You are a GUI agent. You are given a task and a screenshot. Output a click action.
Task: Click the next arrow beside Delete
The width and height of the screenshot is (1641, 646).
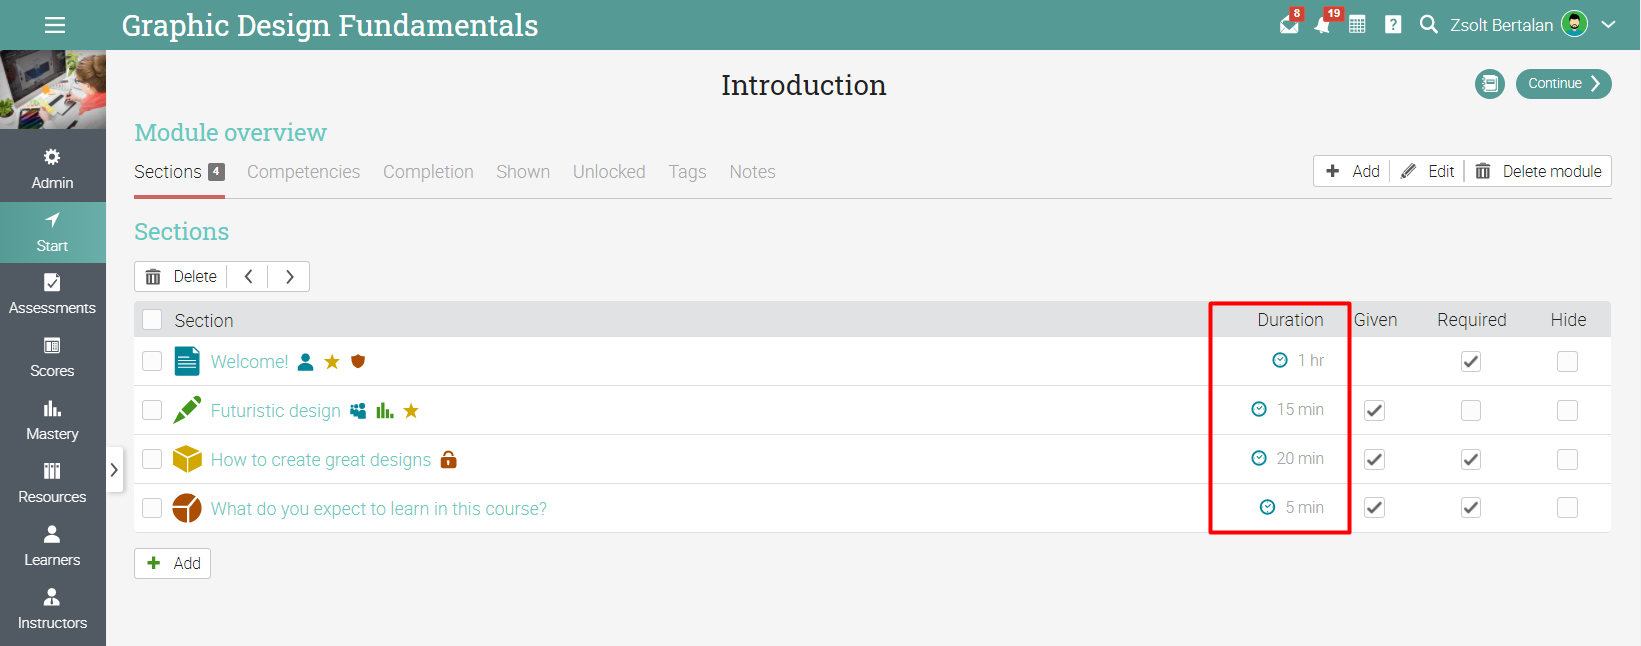click(x=289, y=277)
